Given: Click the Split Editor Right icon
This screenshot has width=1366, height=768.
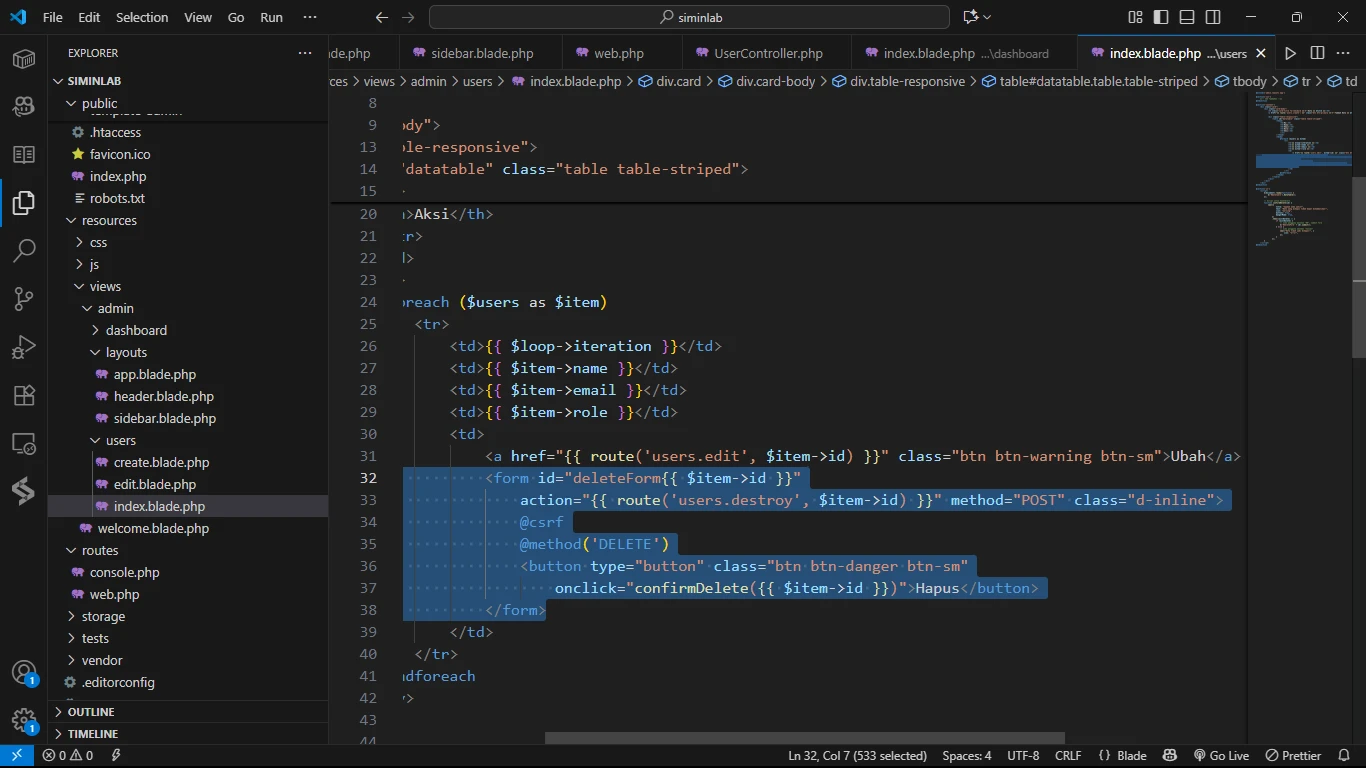Looking at the screenshot, I should click(1317, 53).
